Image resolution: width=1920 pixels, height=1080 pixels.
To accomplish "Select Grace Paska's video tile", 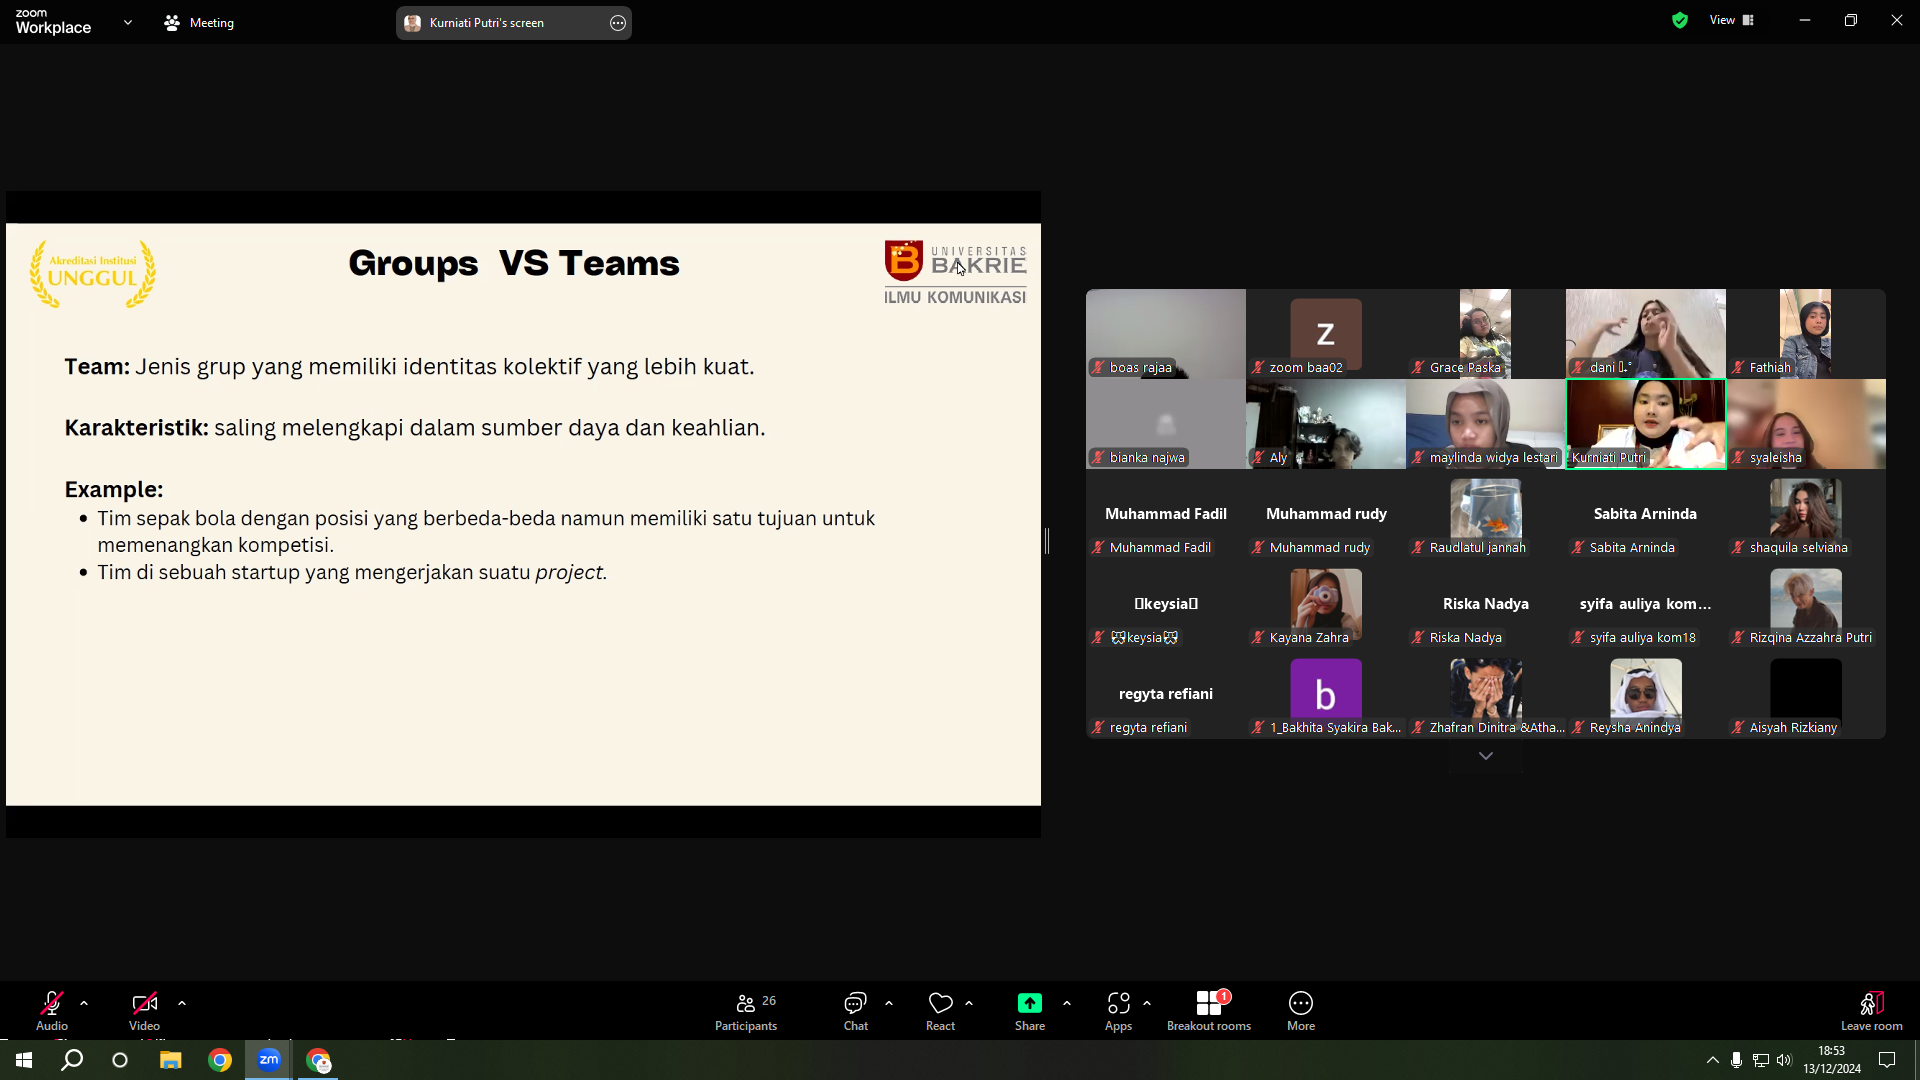I will [1486, 334].
